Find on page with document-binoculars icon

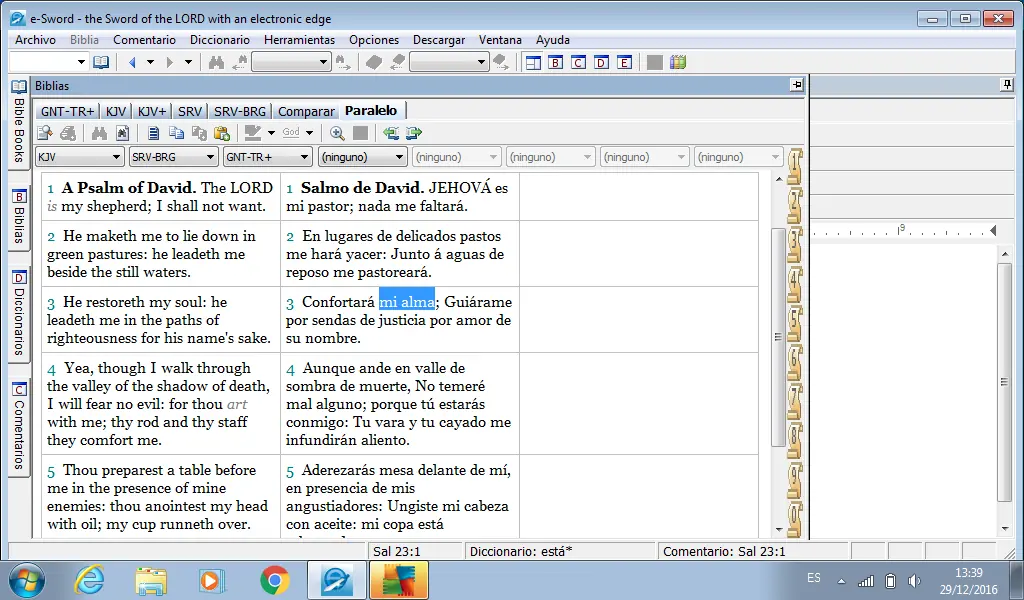[x=122, y=133]
